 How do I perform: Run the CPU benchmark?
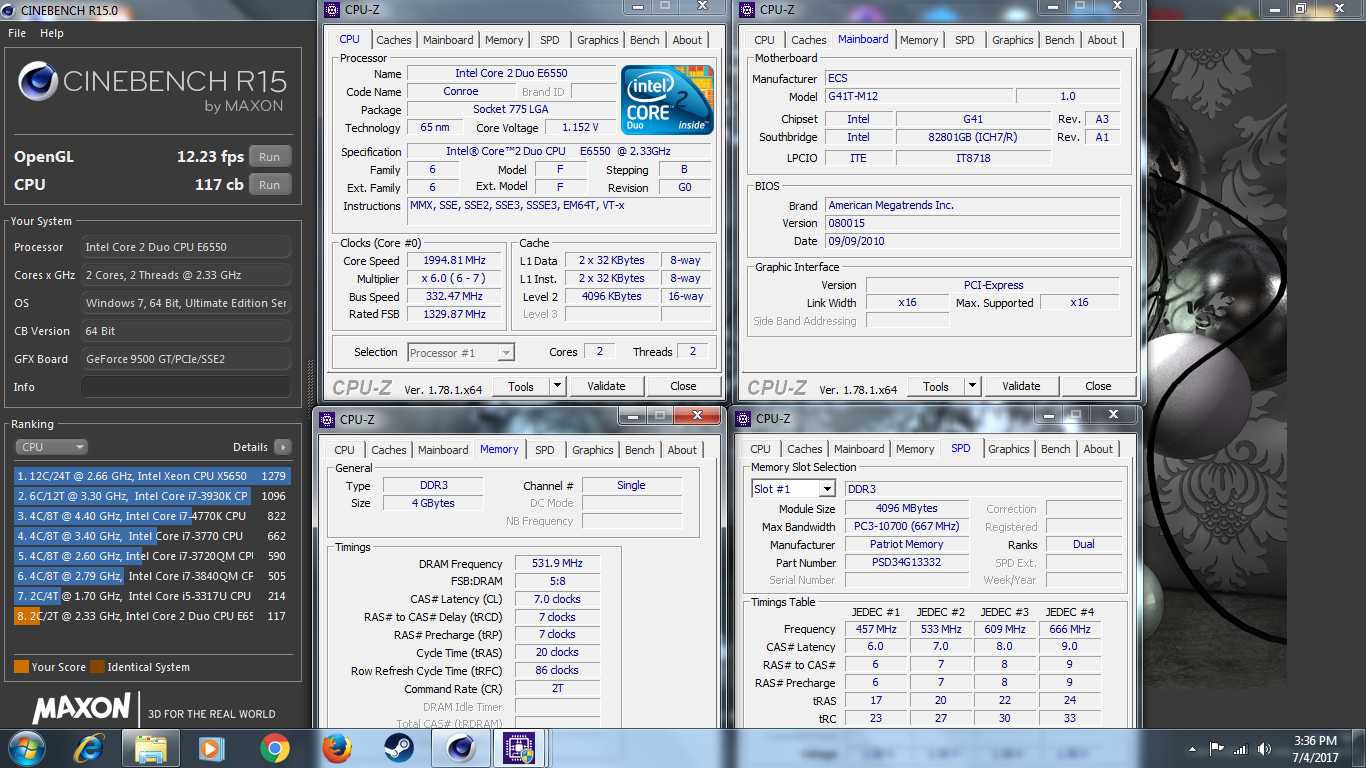point(270,184)
